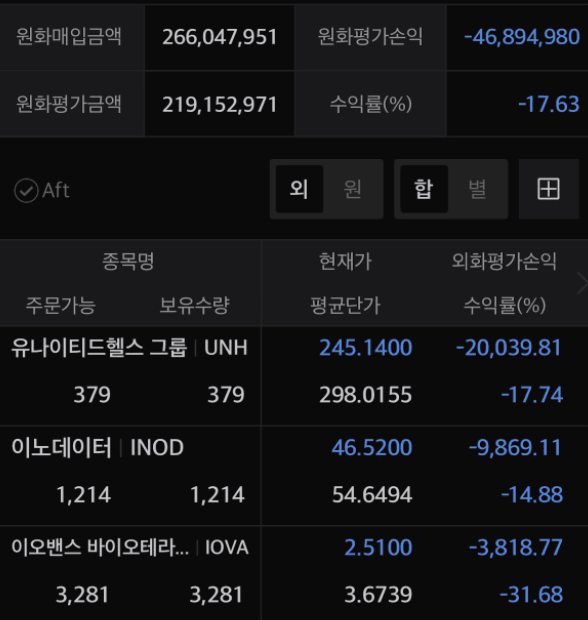Viewport: 588px width, 620px height.
Task: Click IOVA loss value -3,818.77
Action: 516,548
